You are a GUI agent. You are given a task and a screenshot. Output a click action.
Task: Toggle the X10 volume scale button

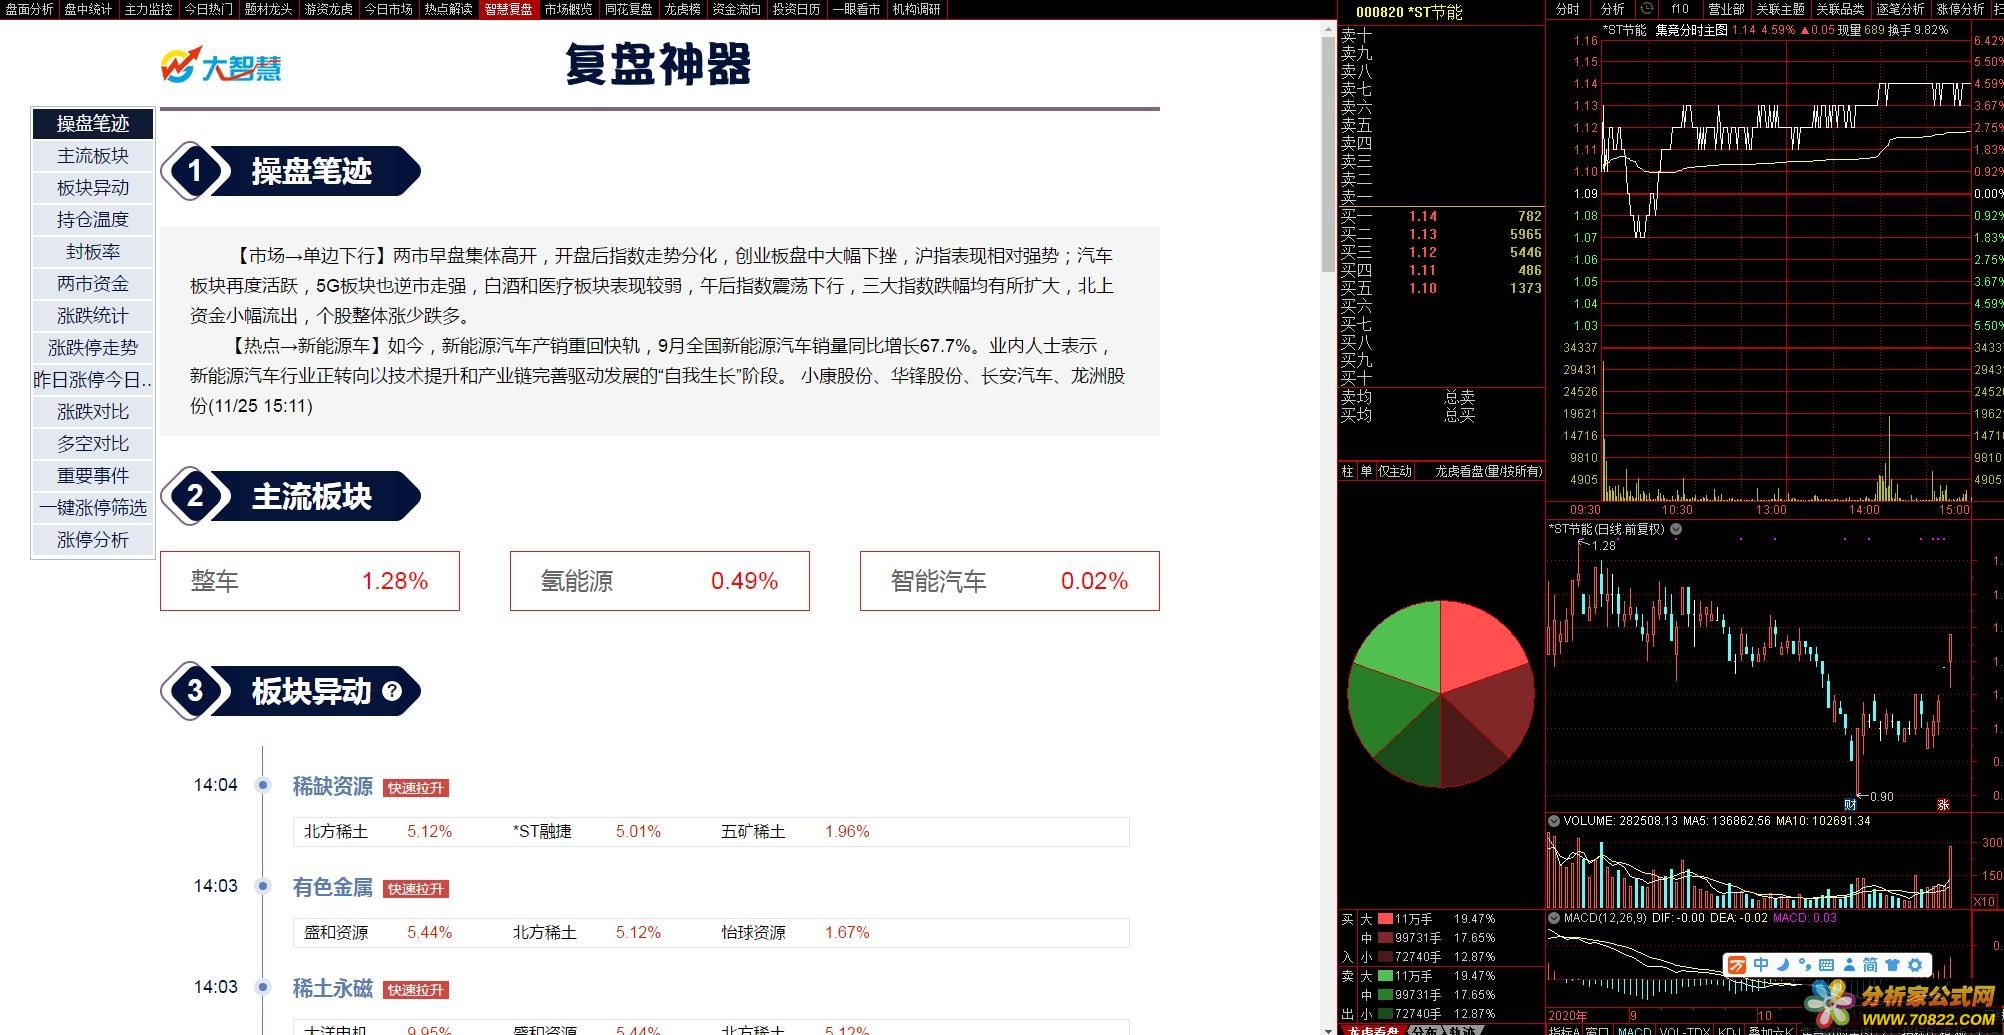[x=1984, y=902]
